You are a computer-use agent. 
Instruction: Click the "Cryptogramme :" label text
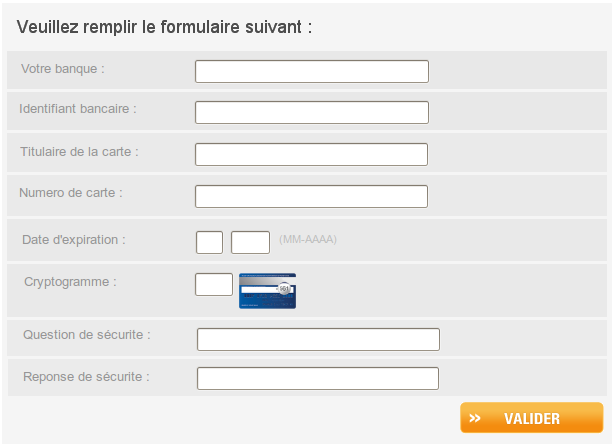click(x=70, y=282)
